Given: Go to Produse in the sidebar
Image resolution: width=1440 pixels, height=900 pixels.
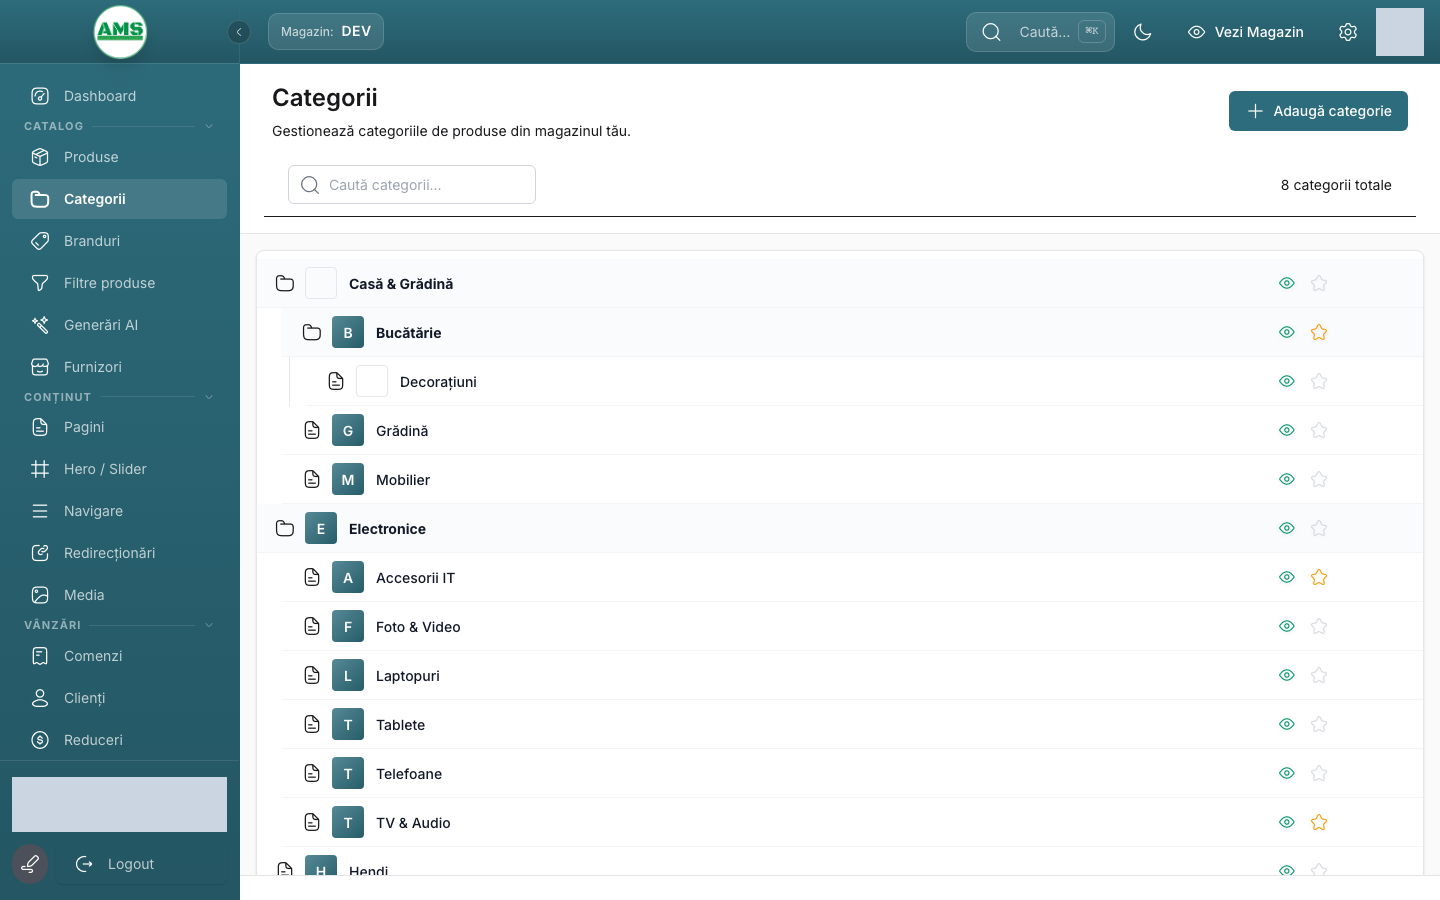Looking at the screenshot, I should click(x=120, y=157).
